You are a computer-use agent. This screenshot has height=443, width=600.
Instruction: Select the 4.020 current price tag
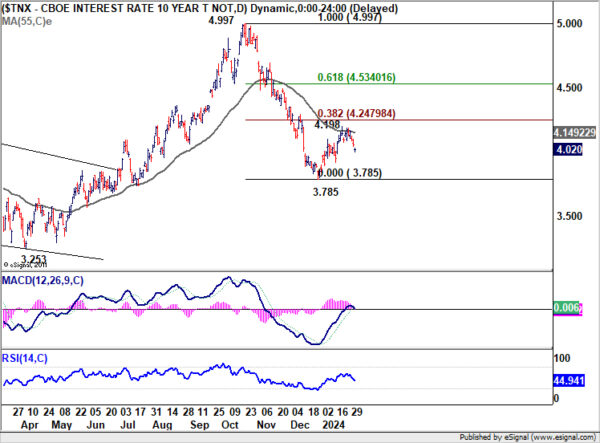568,150
